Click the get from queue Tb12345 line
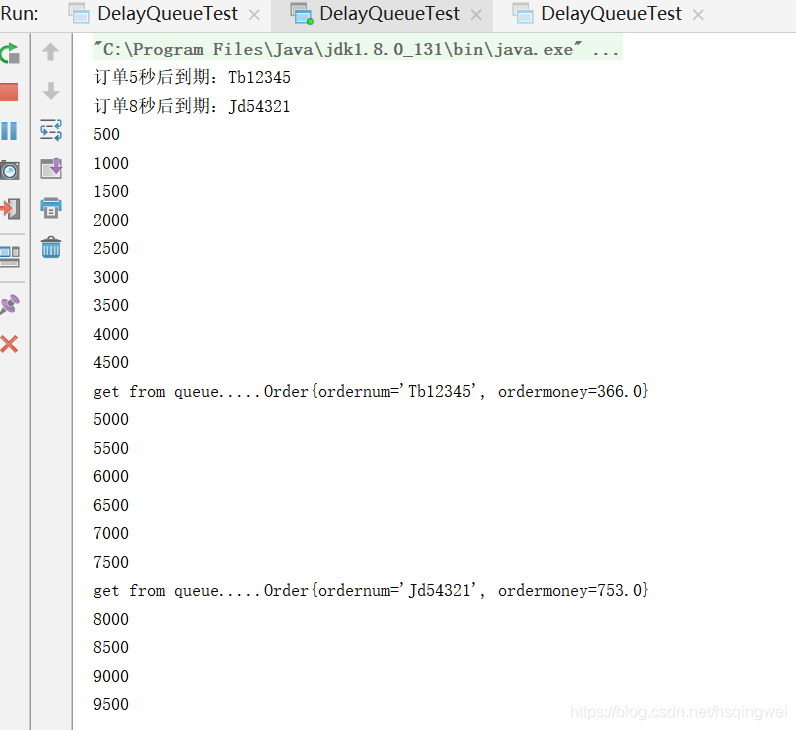 click(x=371, y=391)
